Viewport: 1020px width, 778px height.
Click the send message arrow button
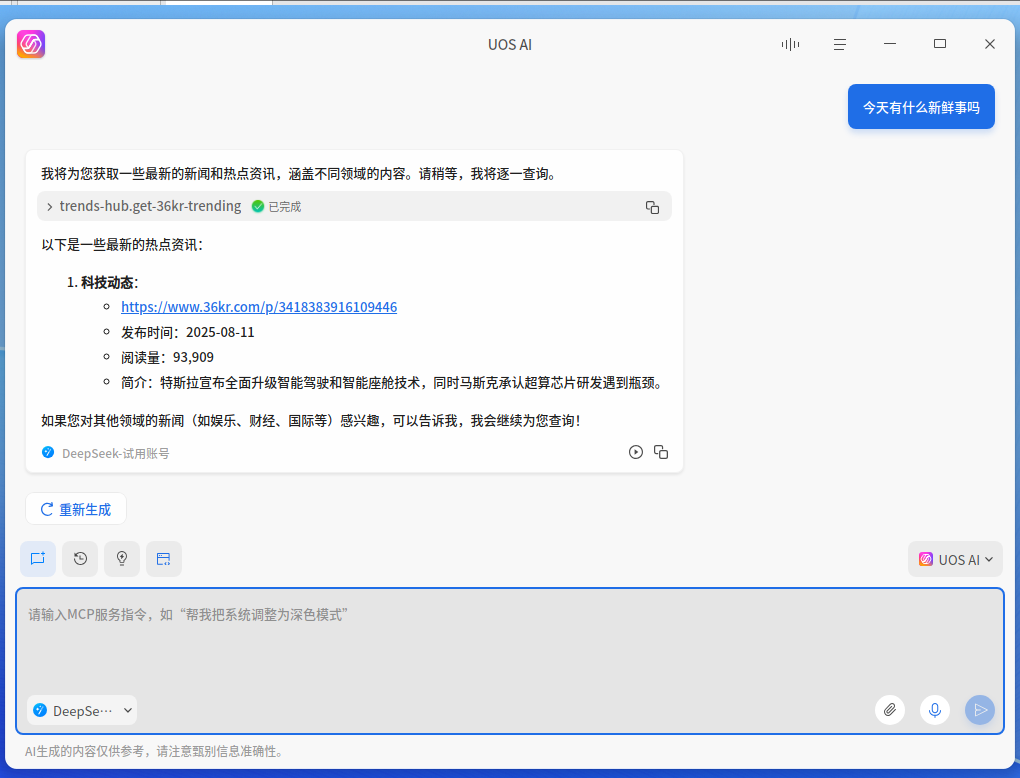[x=980, y=710]
